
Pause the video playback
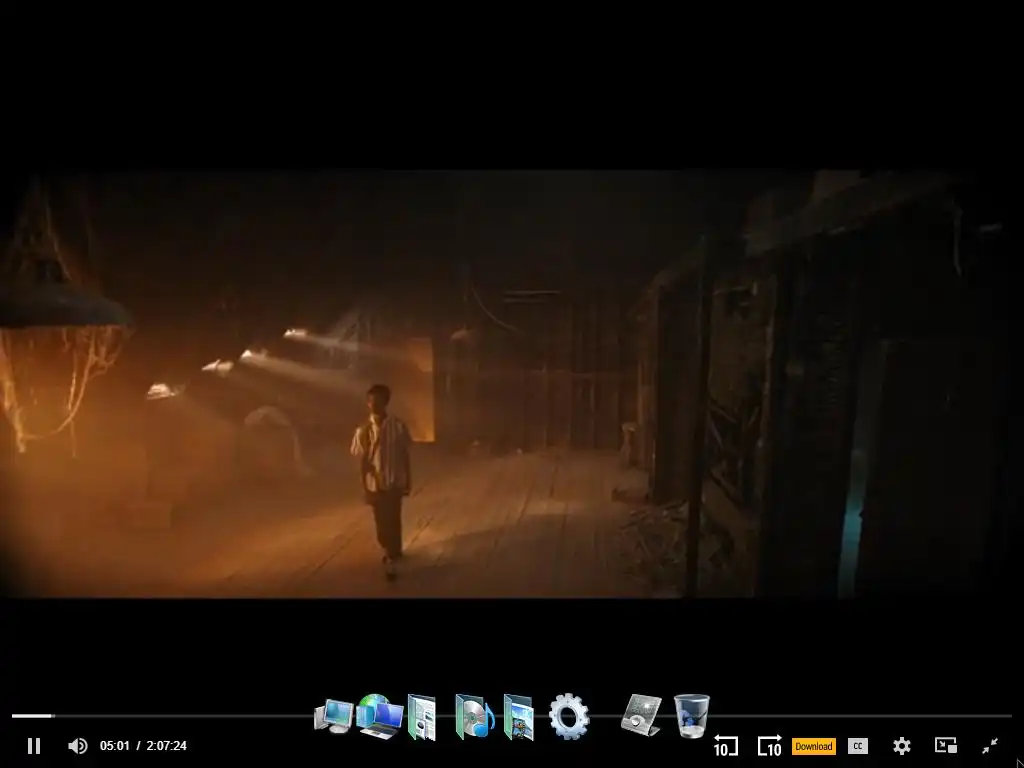pyautogui.click(x=34, y=746)
